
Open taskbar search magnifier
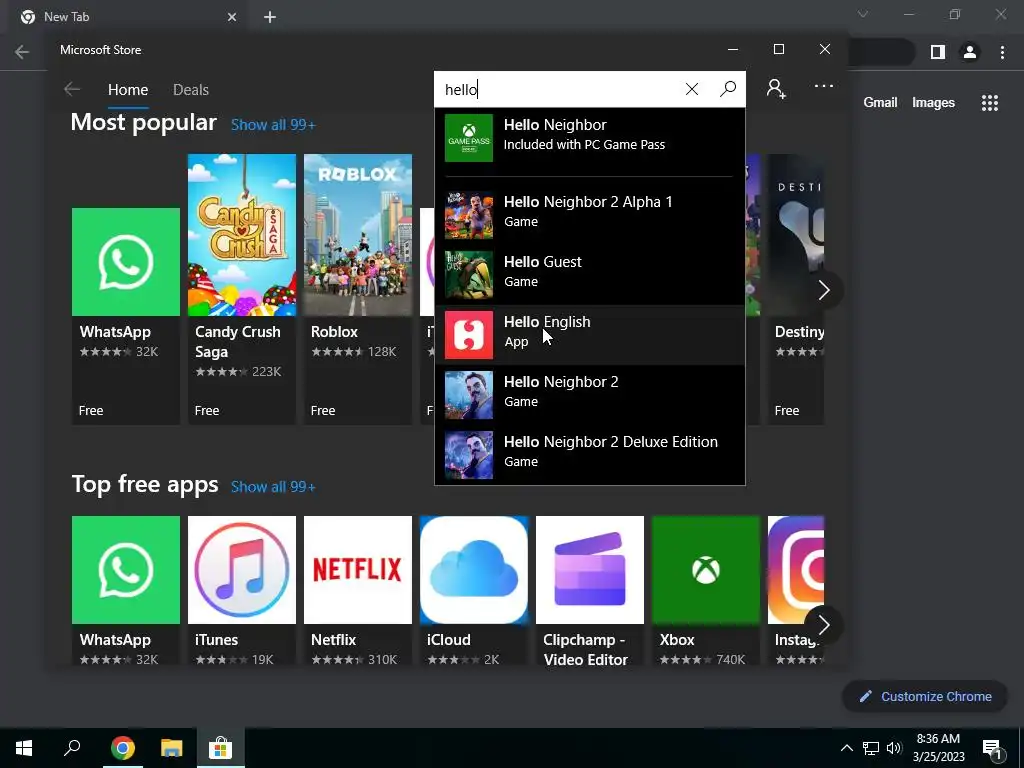[x=72, y=748]
